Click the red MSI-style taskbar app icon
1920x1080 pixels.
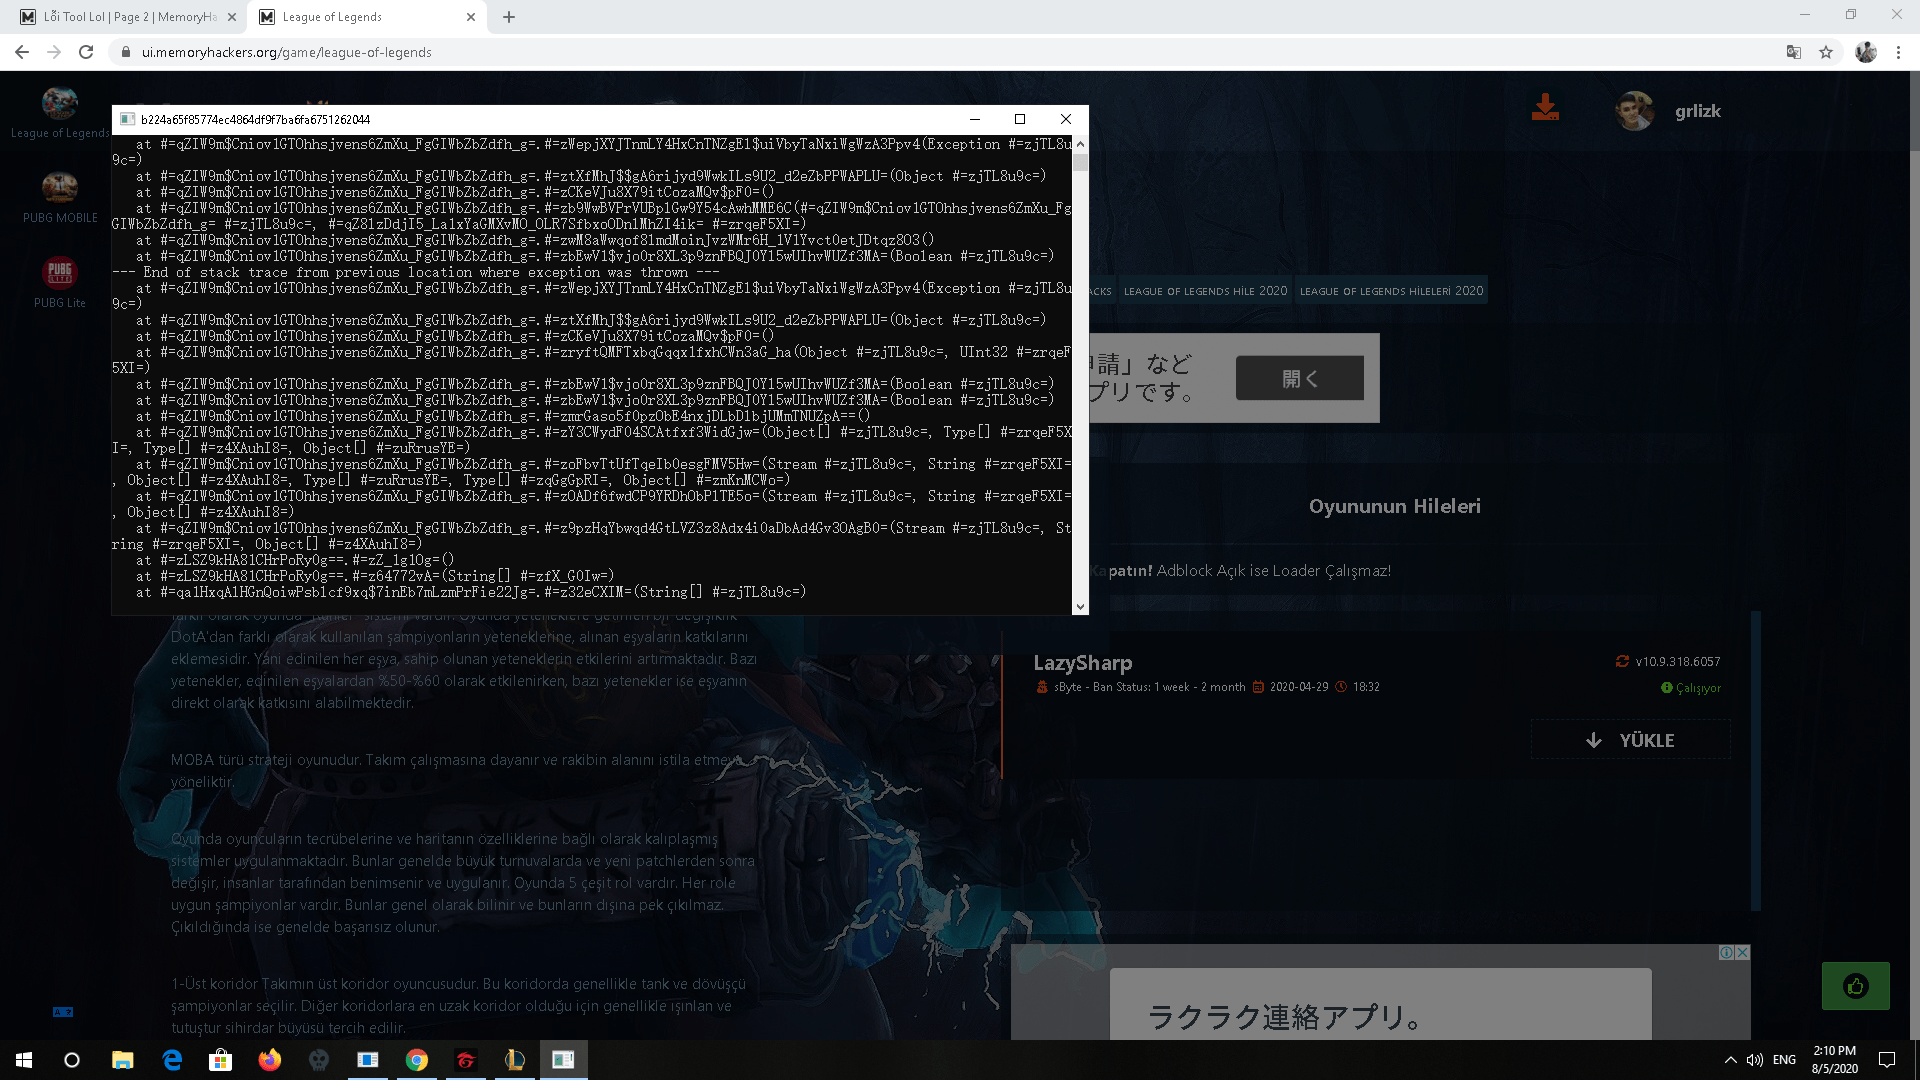466,1060
